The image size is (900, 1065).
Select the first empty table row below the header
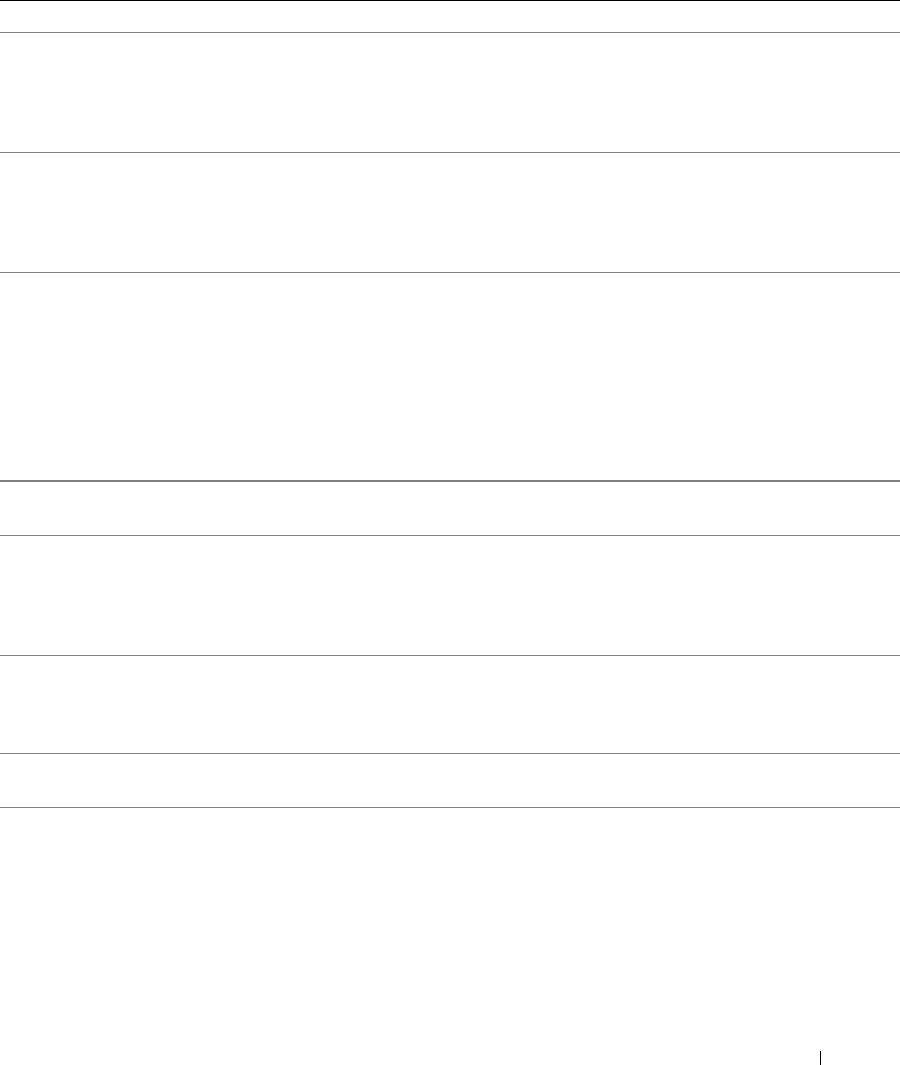tap(450, 92)
